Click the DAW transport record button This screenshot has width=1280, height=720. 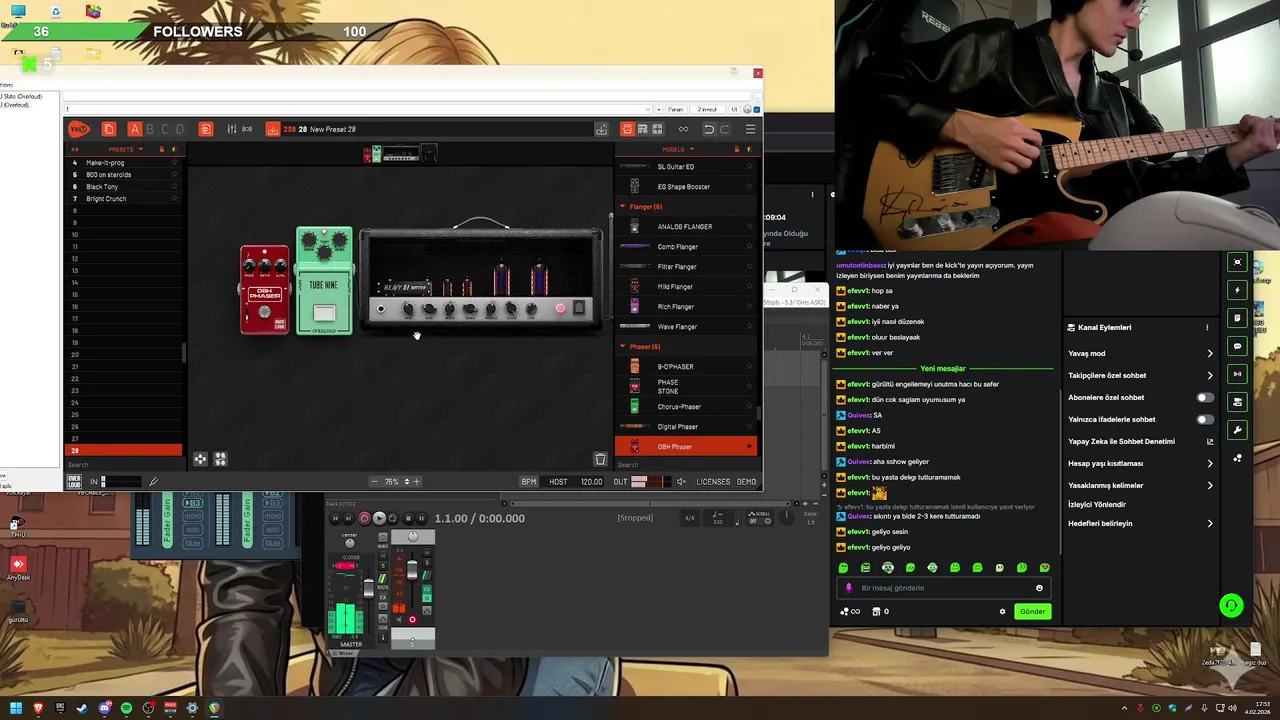click(364, 518)
